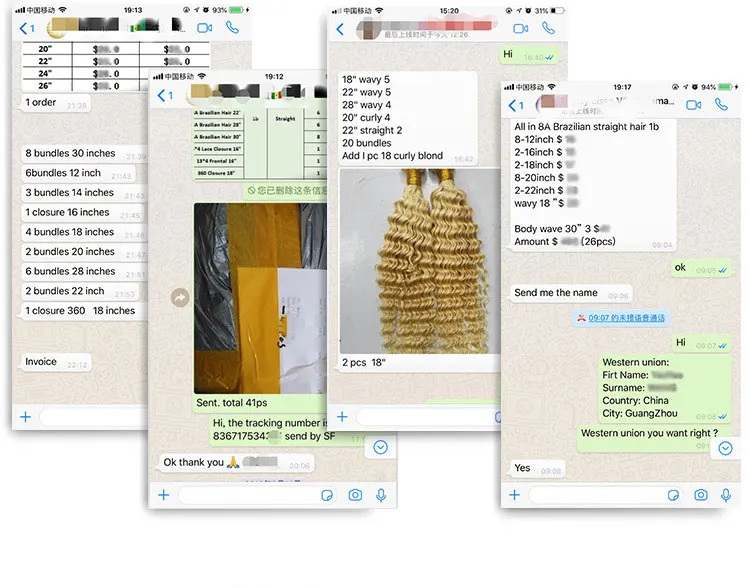The width and height of the screenshot is (750, 588).
Task: Tap the voice call icon in leftmost chat
Action: 232,28
